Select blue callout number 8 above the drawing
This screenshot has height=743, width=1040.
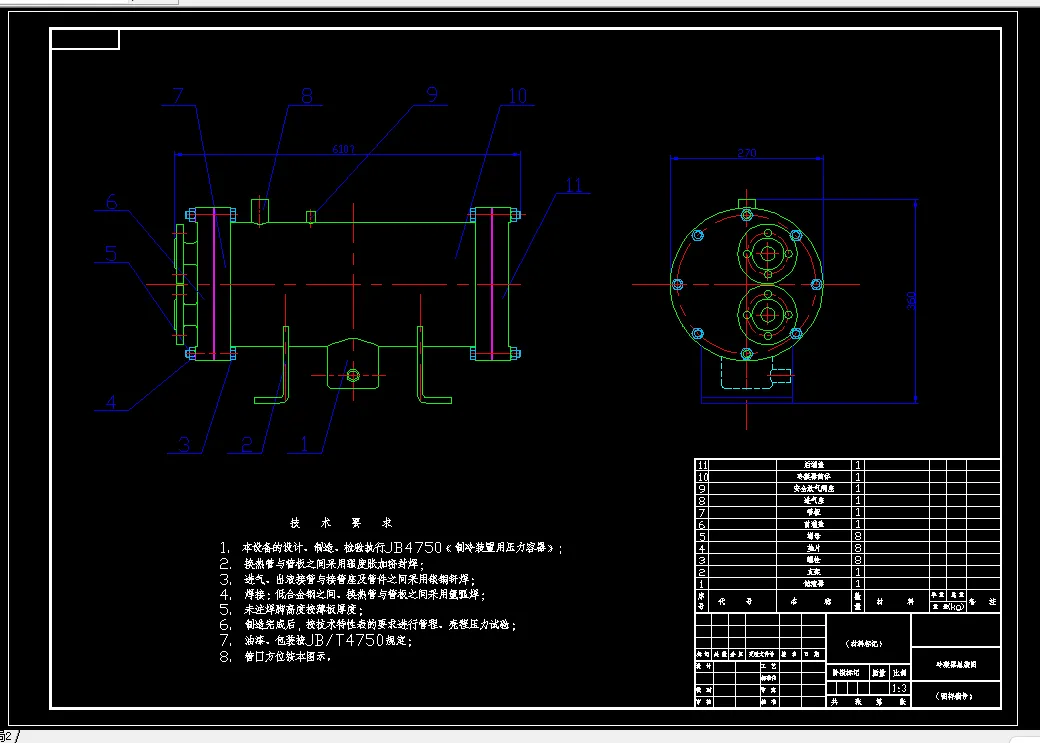click(x=306, y=96)
